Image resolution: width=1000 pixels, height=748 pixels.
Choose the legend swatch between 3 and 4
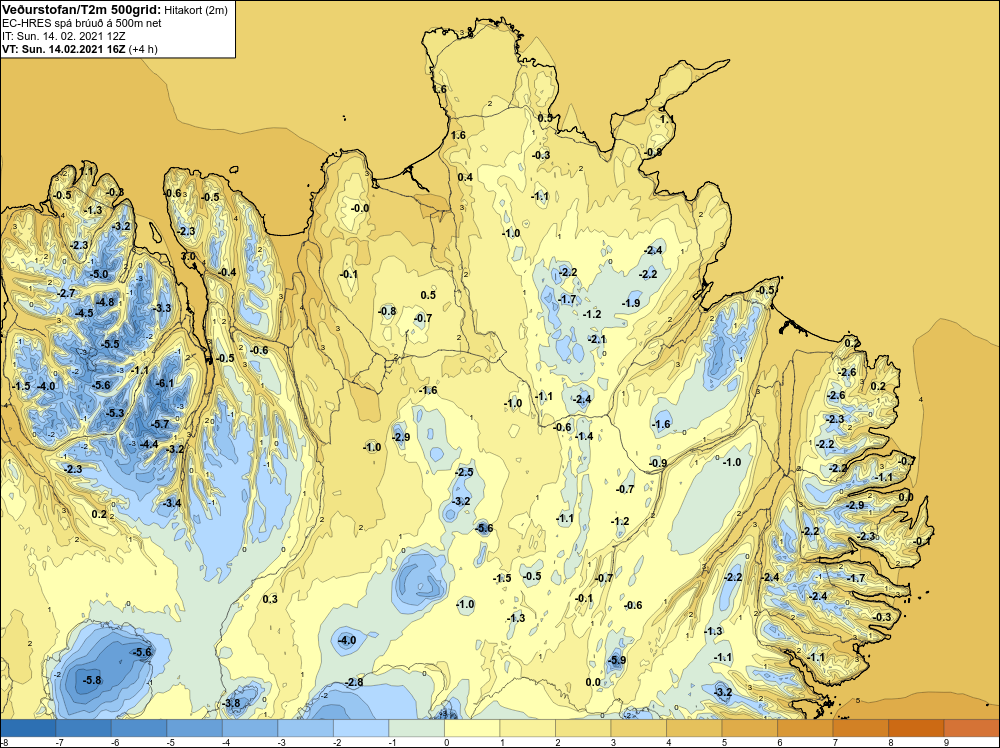[638, 728]
